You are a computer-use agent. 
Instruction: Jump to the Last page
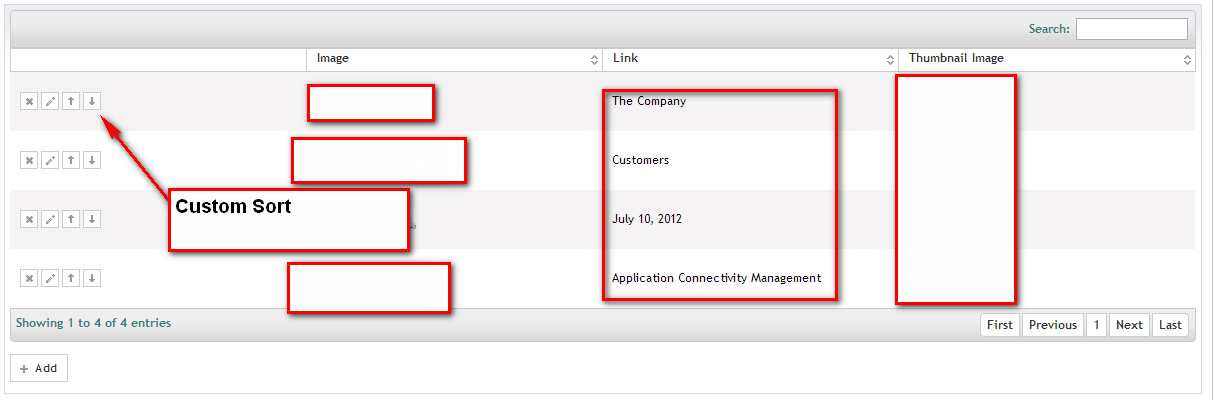pyautogui.click(x=1171, y=325)
